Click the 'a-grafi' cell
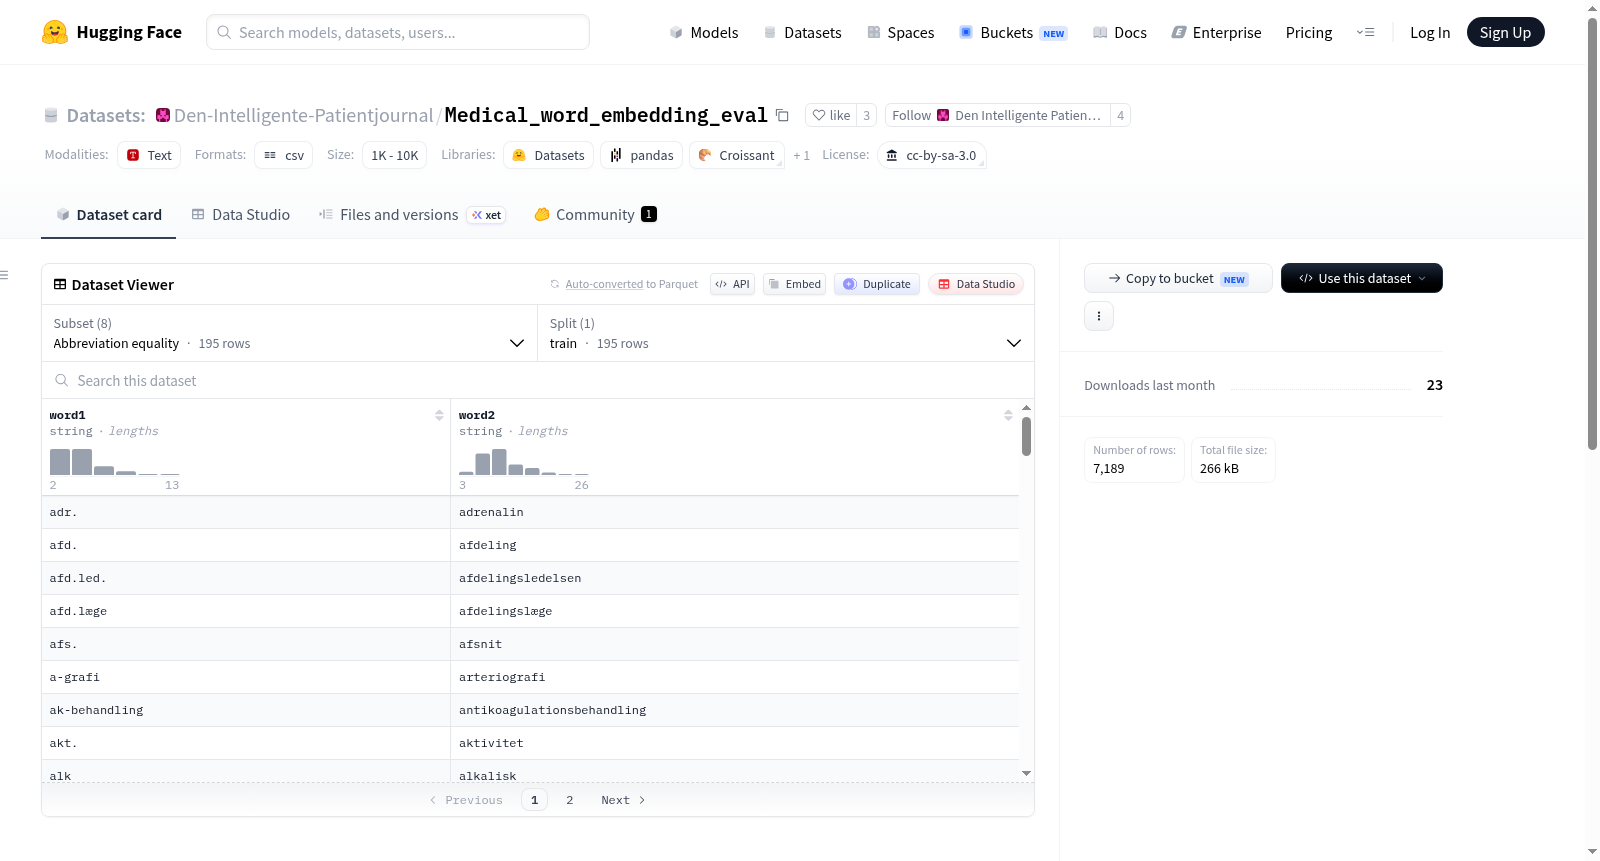1600x861 pixels. coord(246,677)
